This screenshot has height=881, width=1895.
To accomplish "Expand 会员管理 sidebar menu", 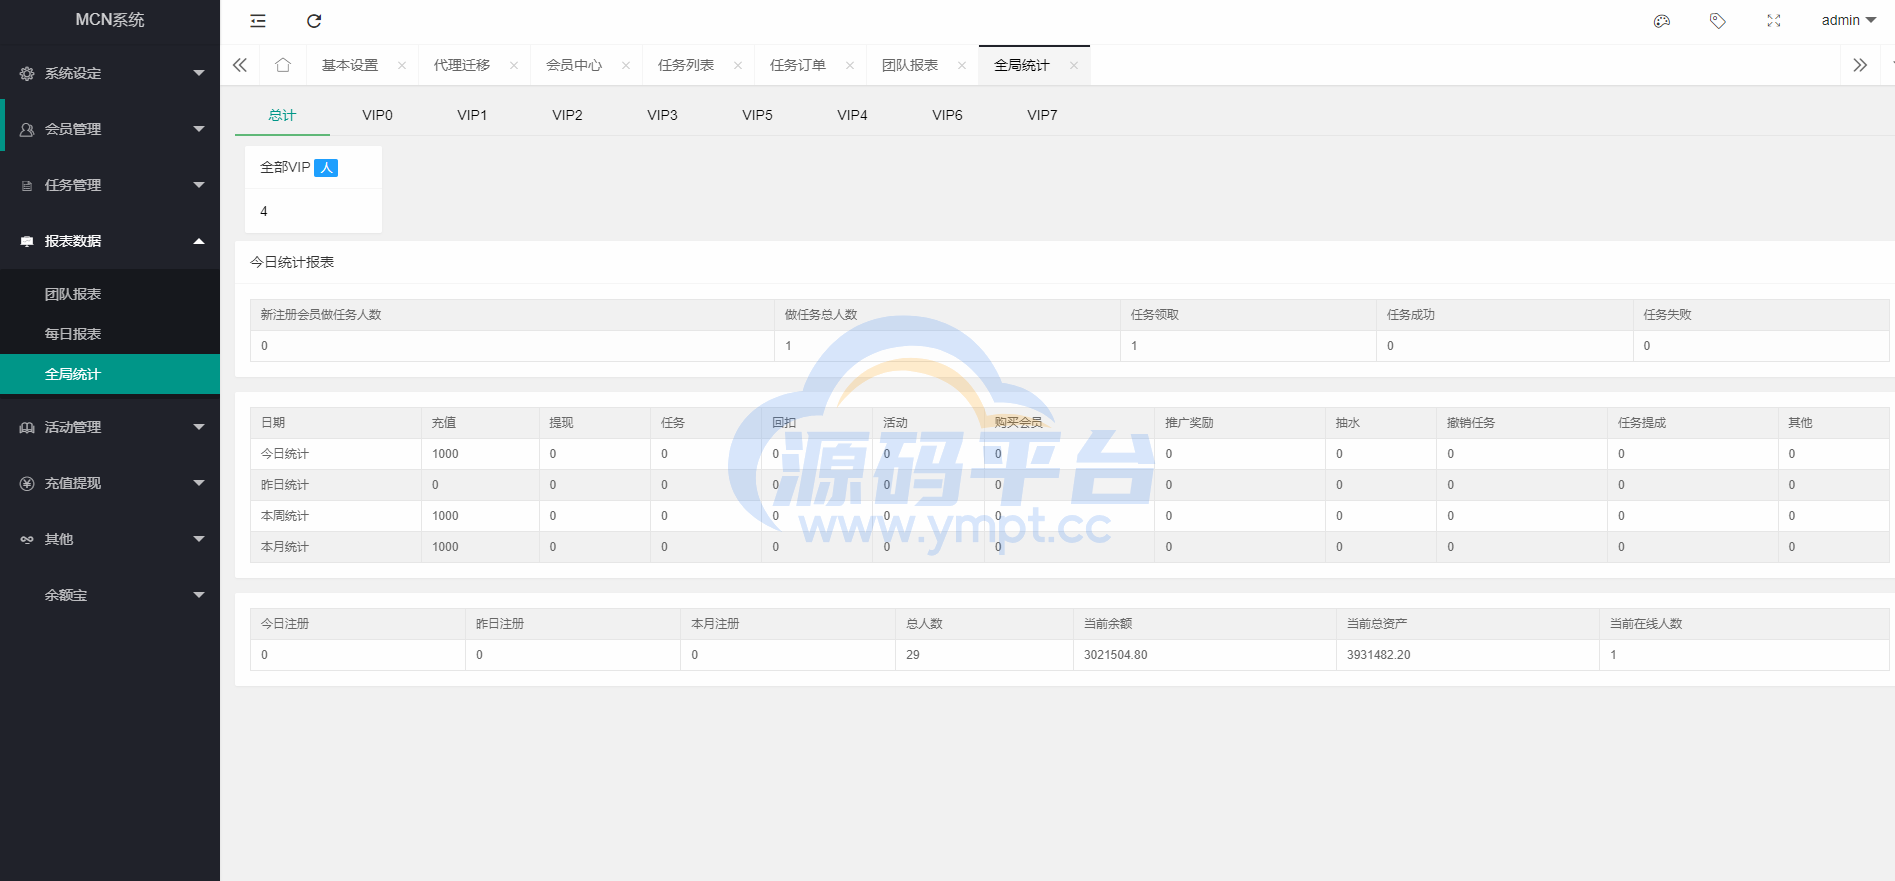I will [110, 129].
